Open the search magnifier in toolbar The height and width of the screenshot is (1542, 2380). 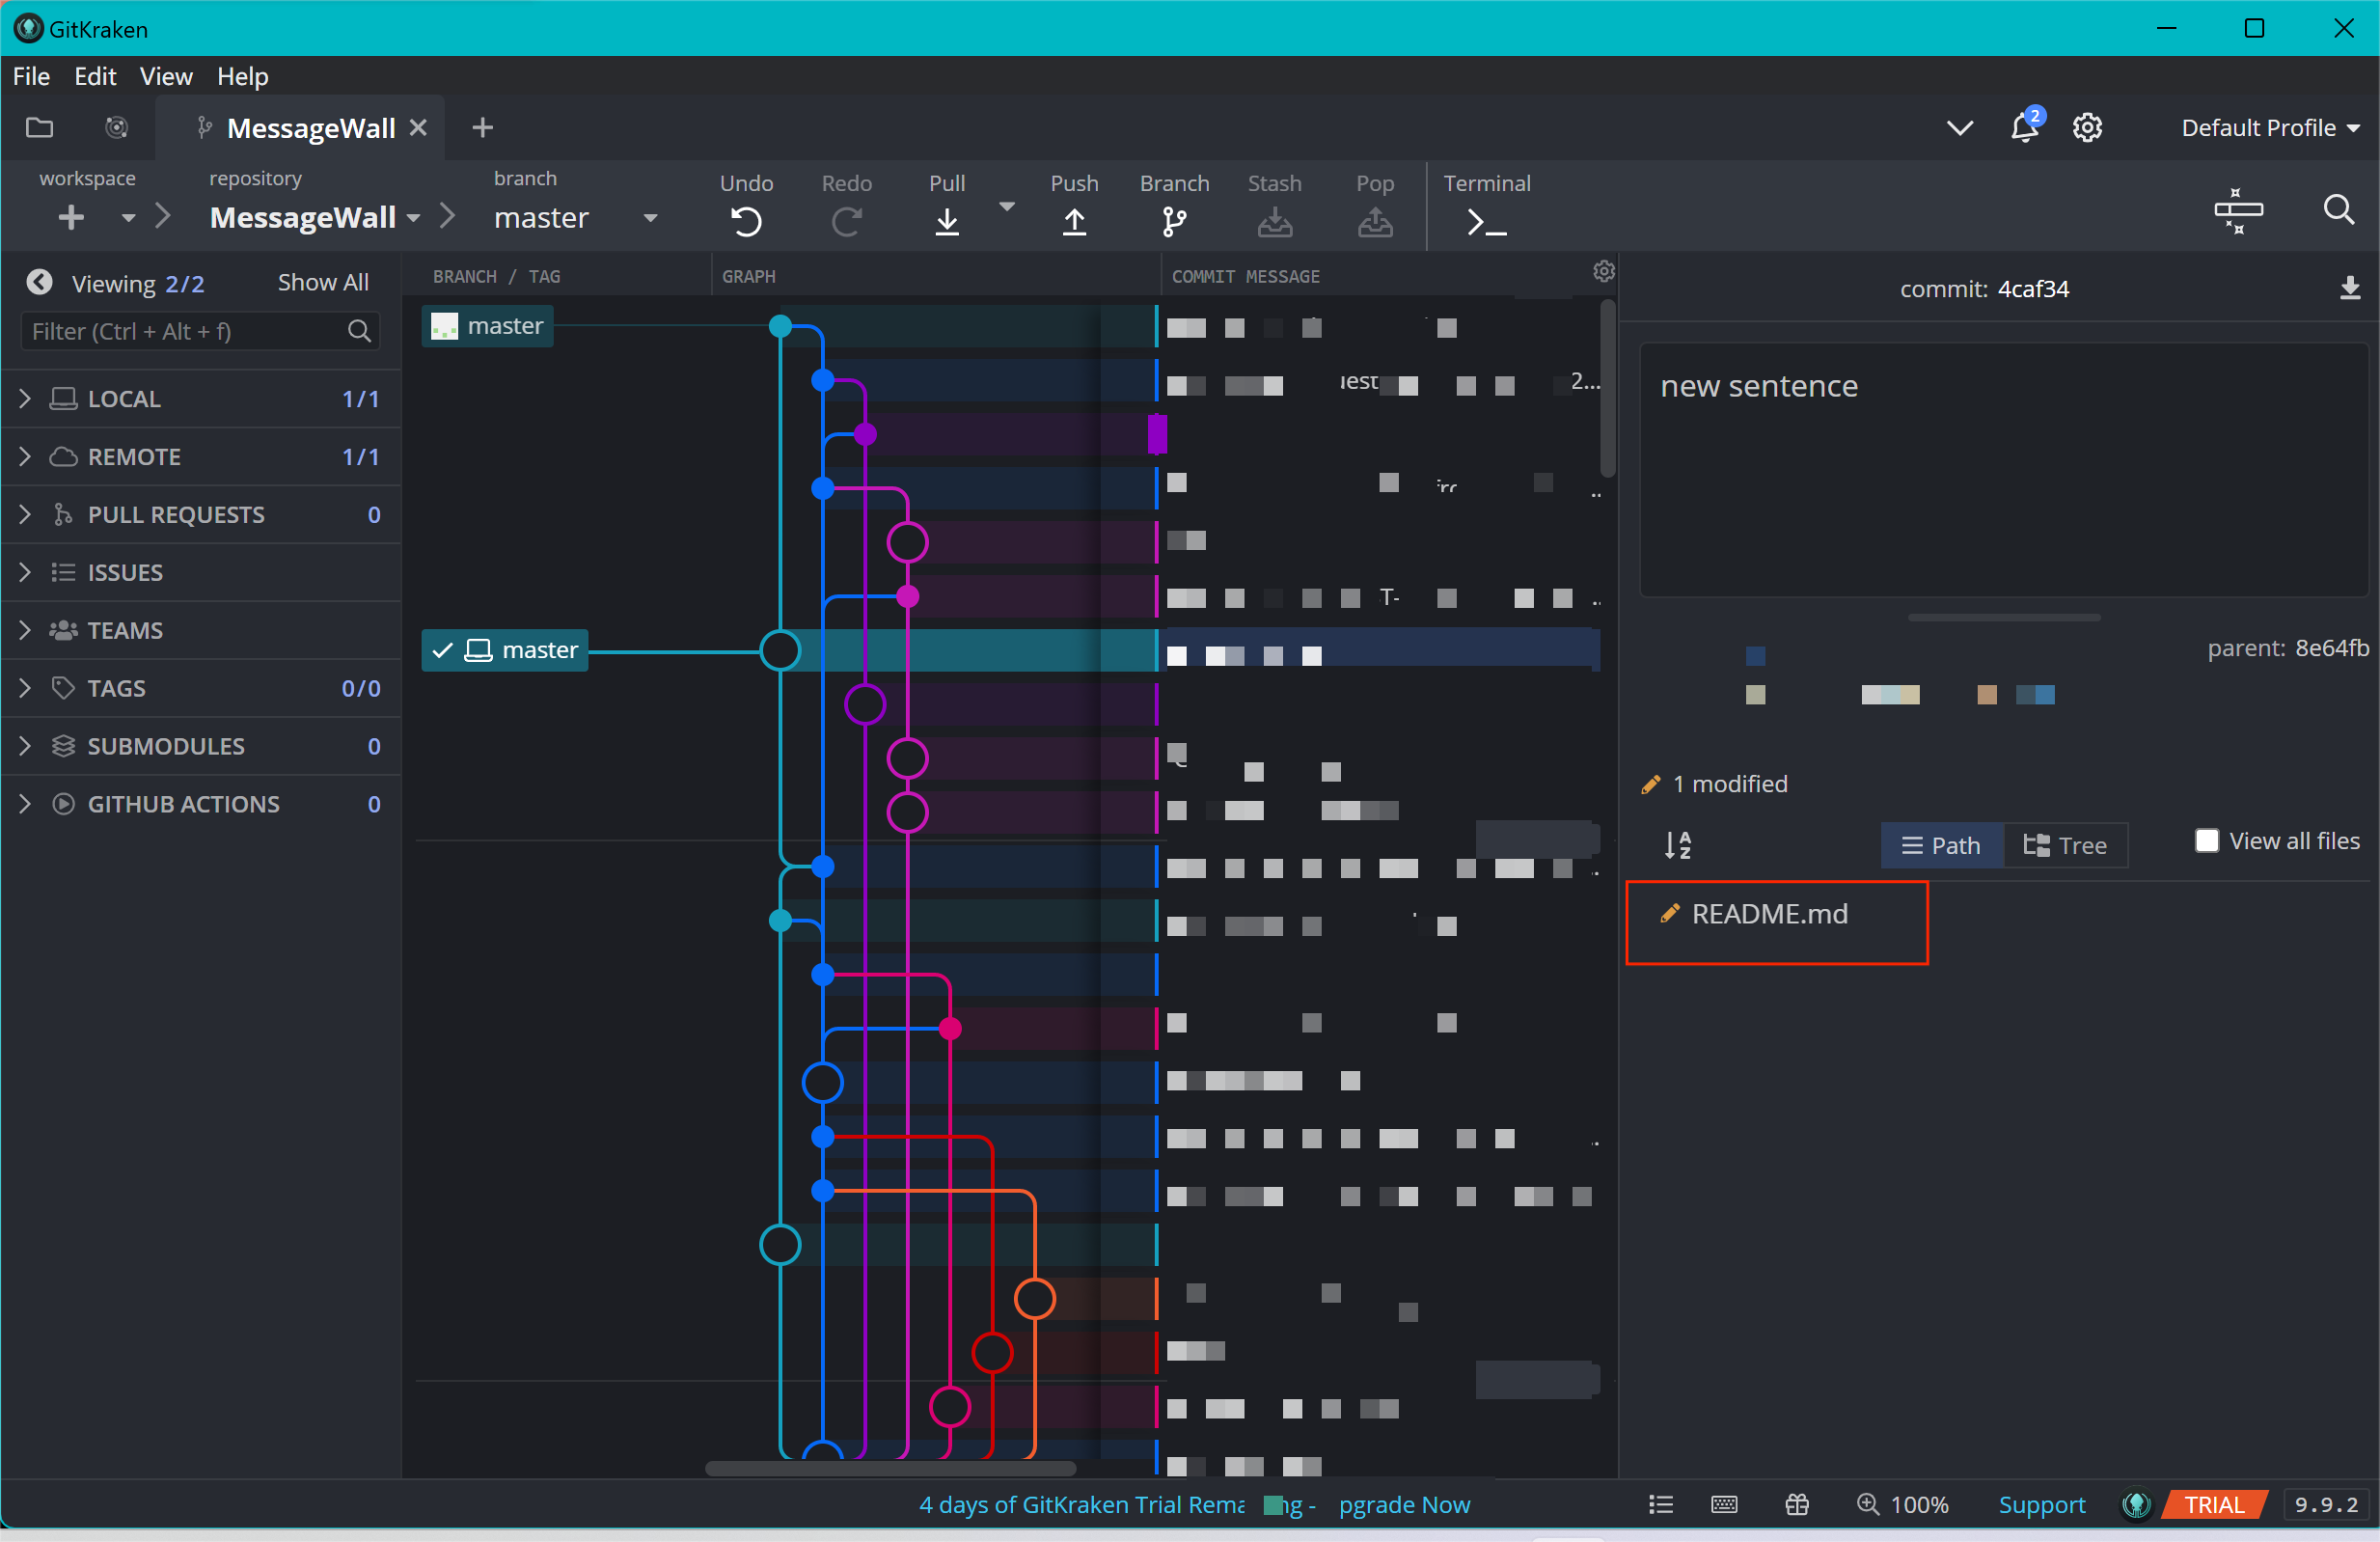(x=2338, y=210)
